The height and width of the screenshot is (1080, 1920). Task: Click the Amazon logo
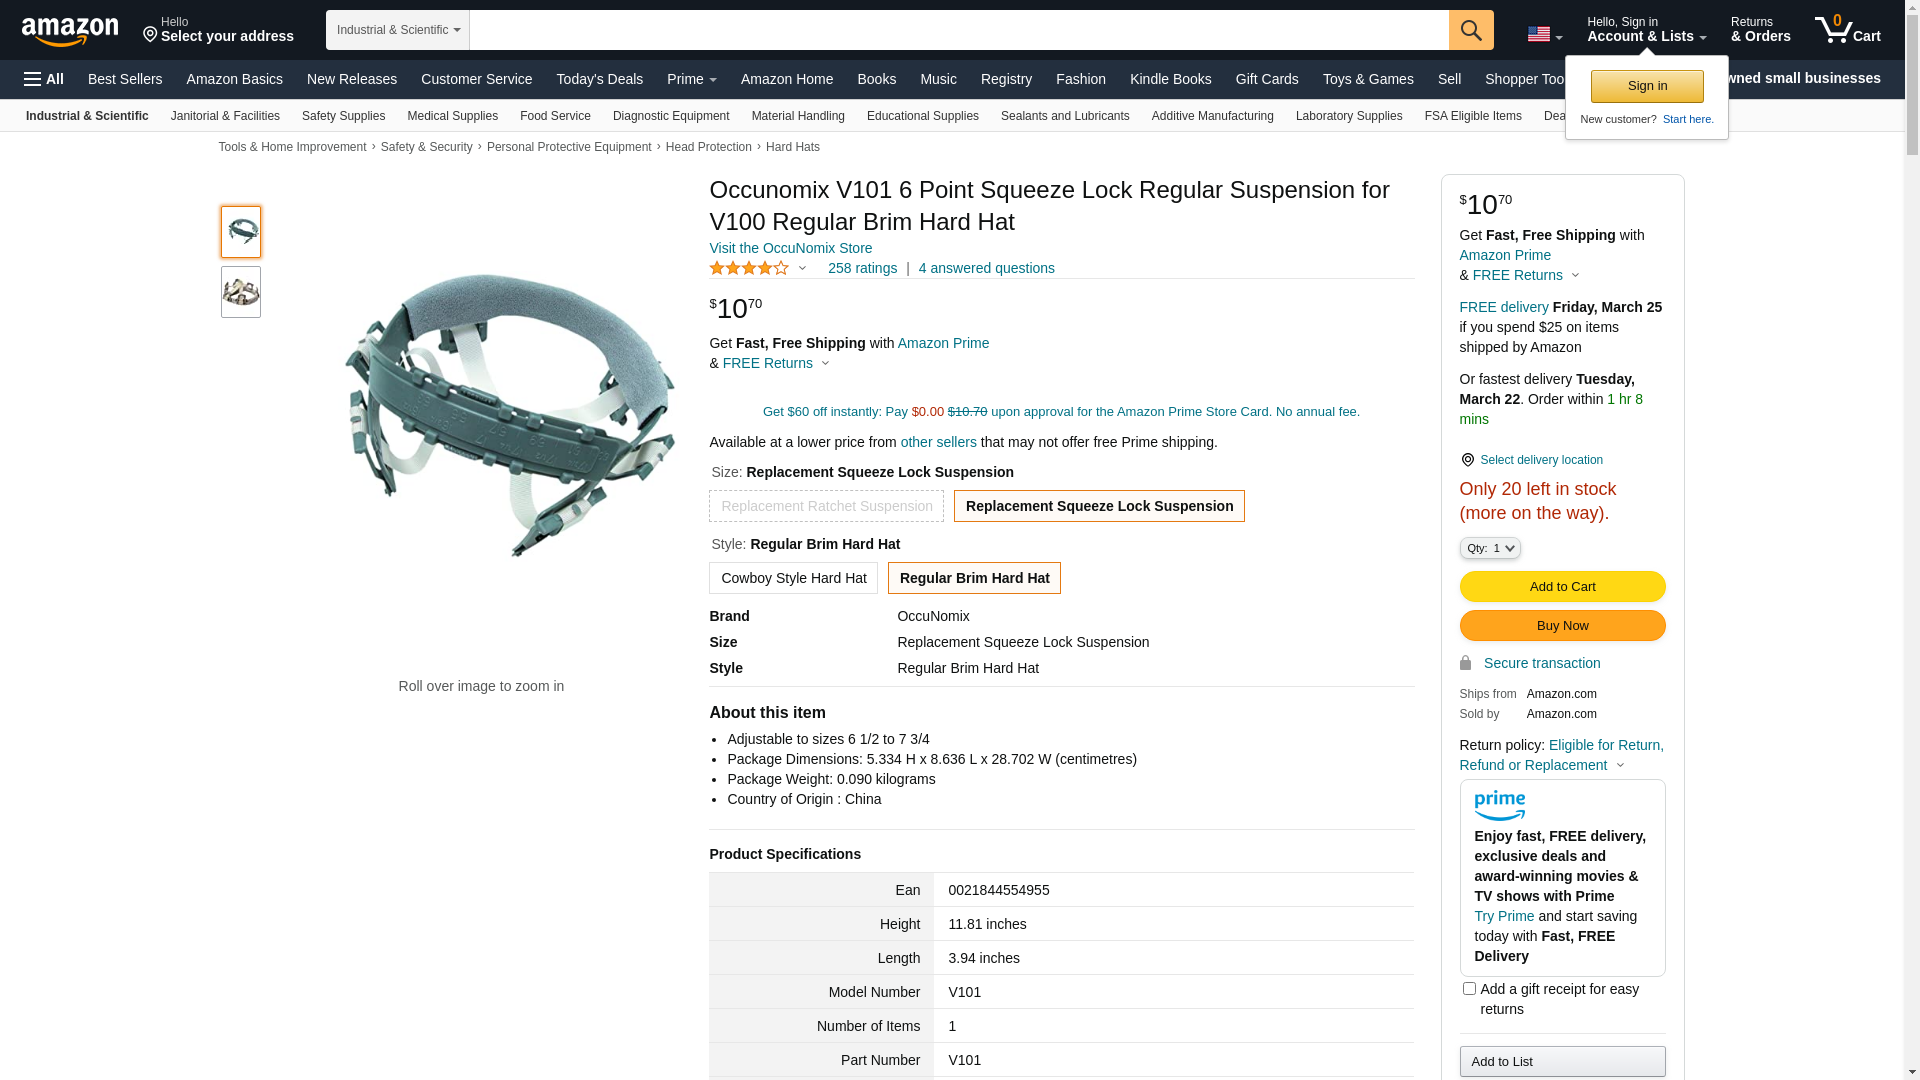[70, 31]
